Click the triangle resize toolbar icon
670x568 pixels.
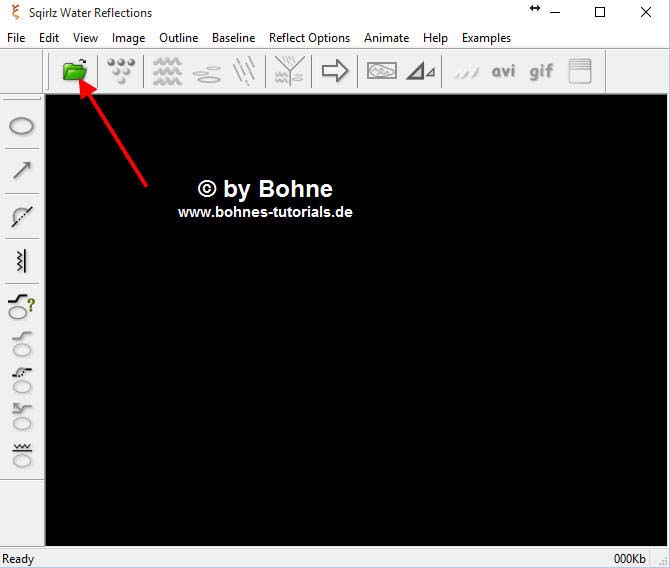pyautogui.click(x=421, y=71)
